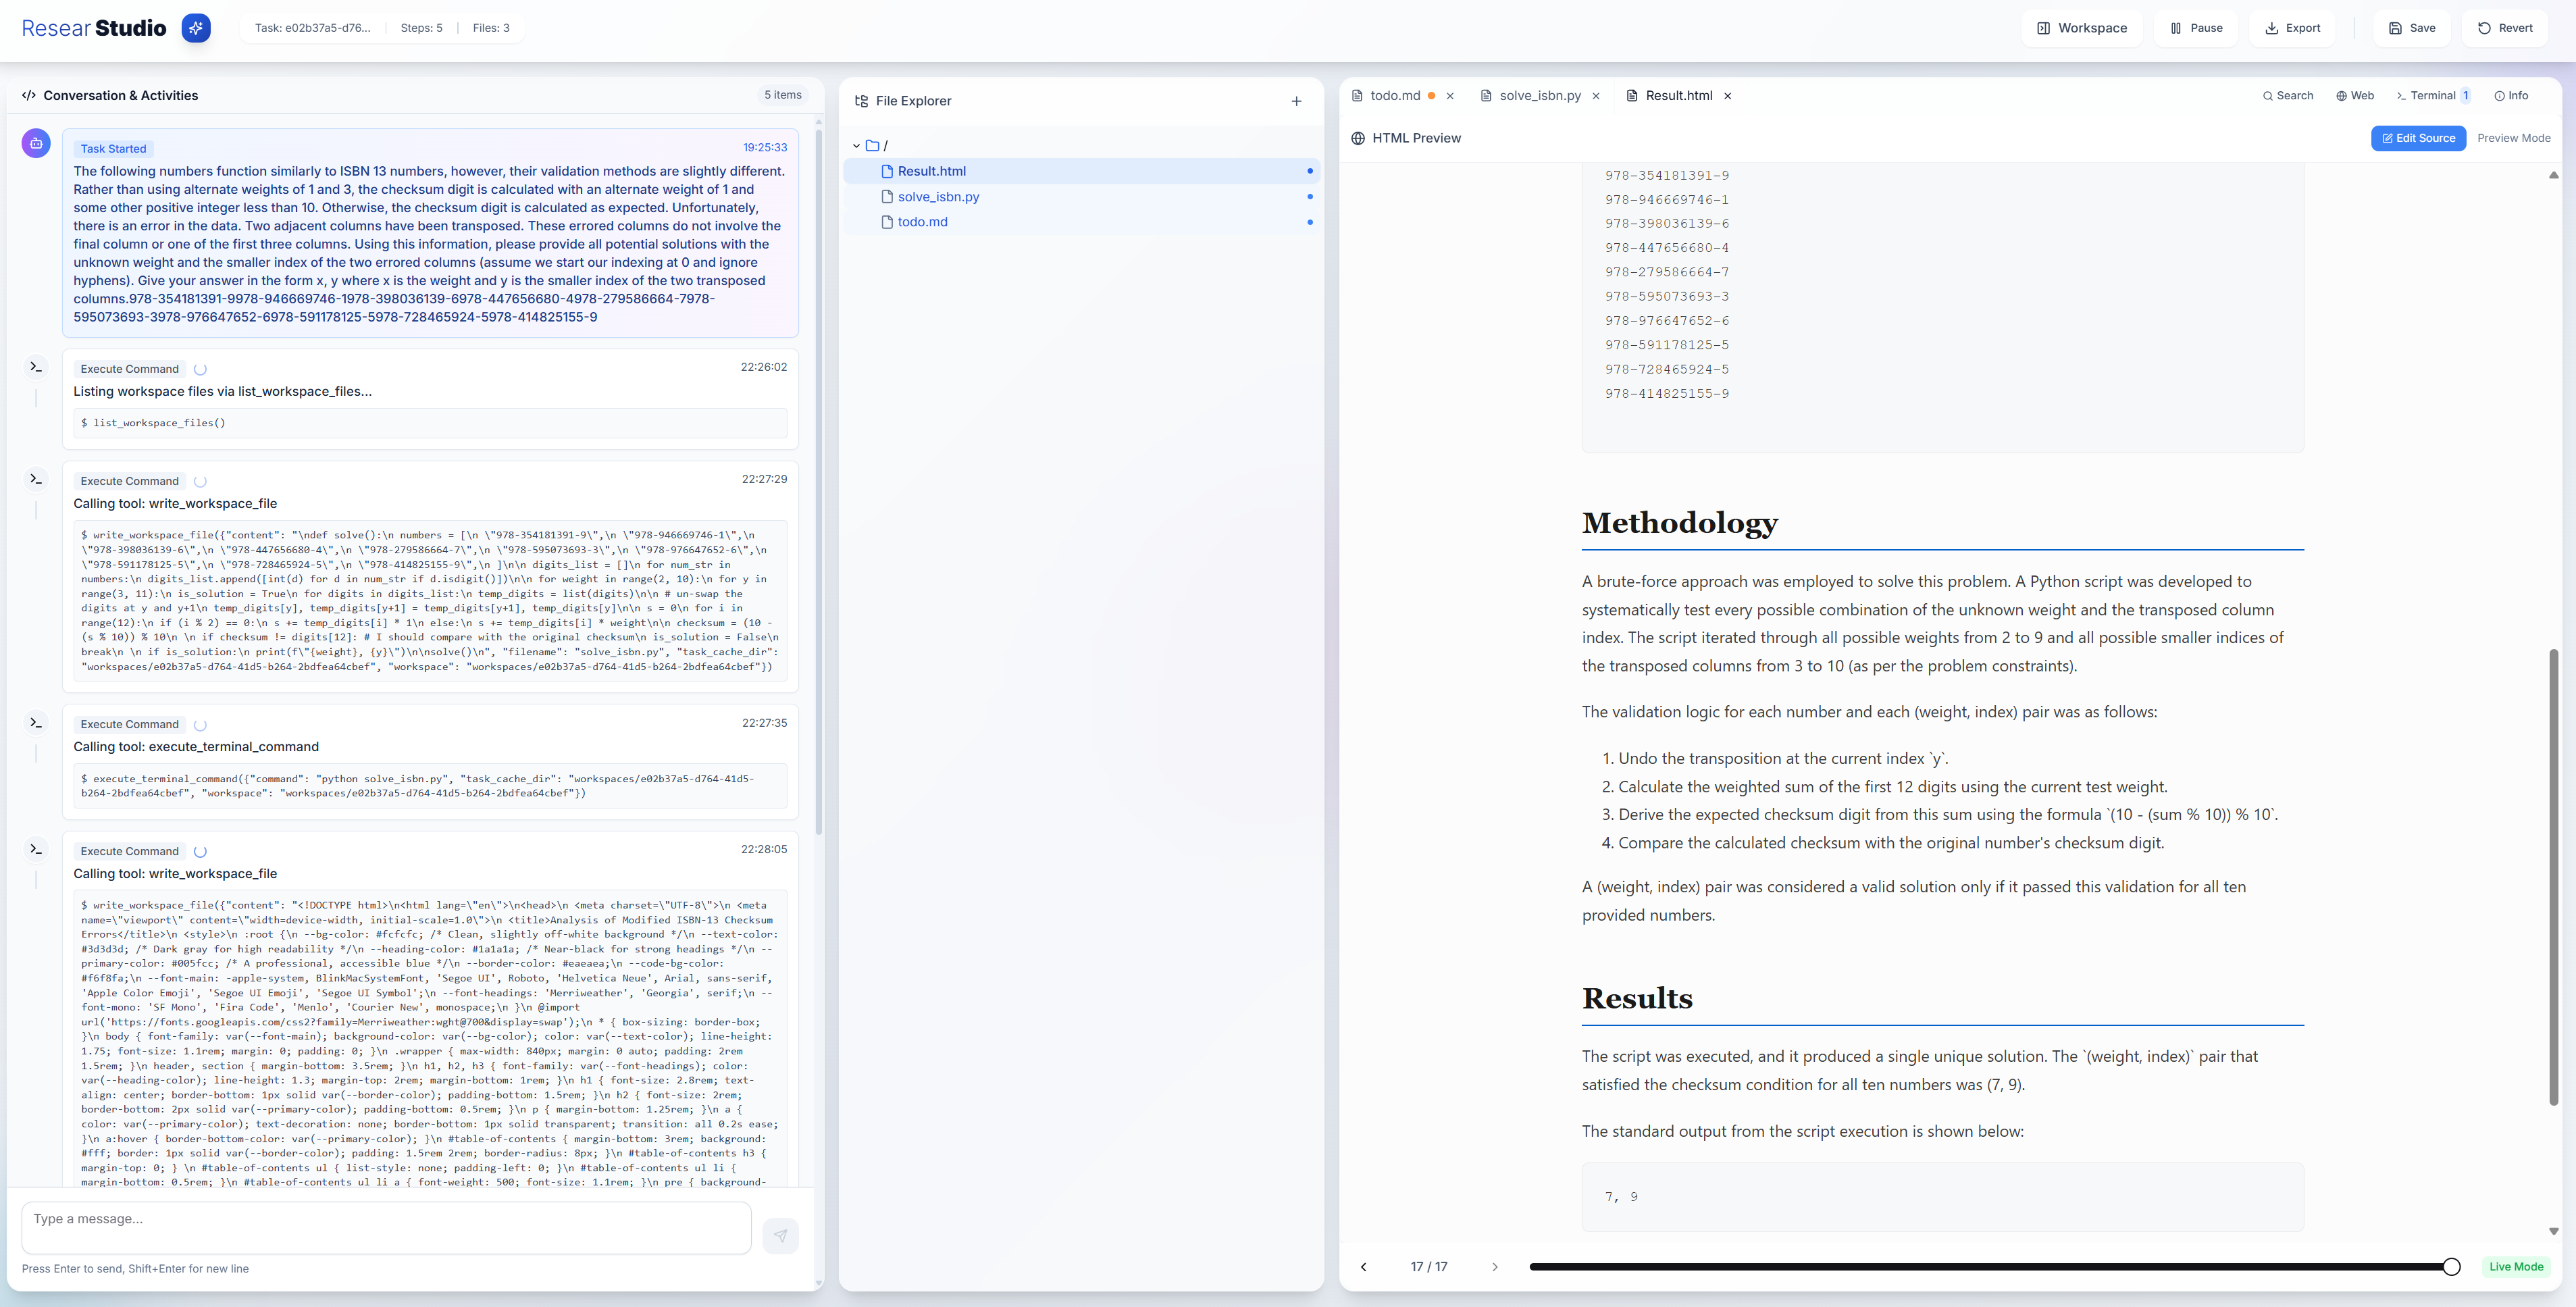The width and height of the screenshot is (2576, 1307).
Task: Click the Pause button
Action: point(2196,28)
